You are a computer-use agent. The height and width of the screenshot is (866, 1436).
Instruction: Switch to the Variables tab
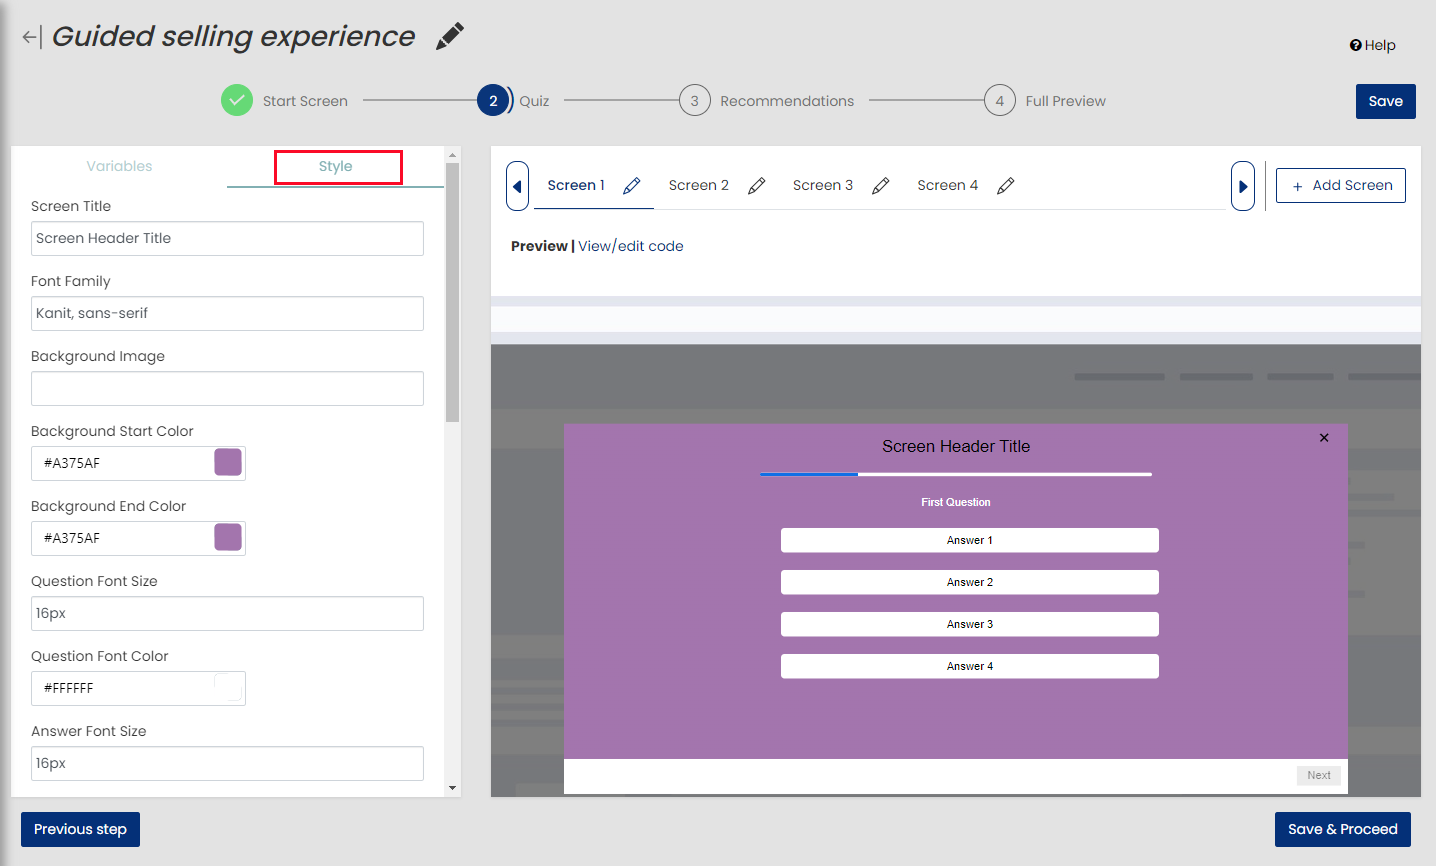pos(119,166)
